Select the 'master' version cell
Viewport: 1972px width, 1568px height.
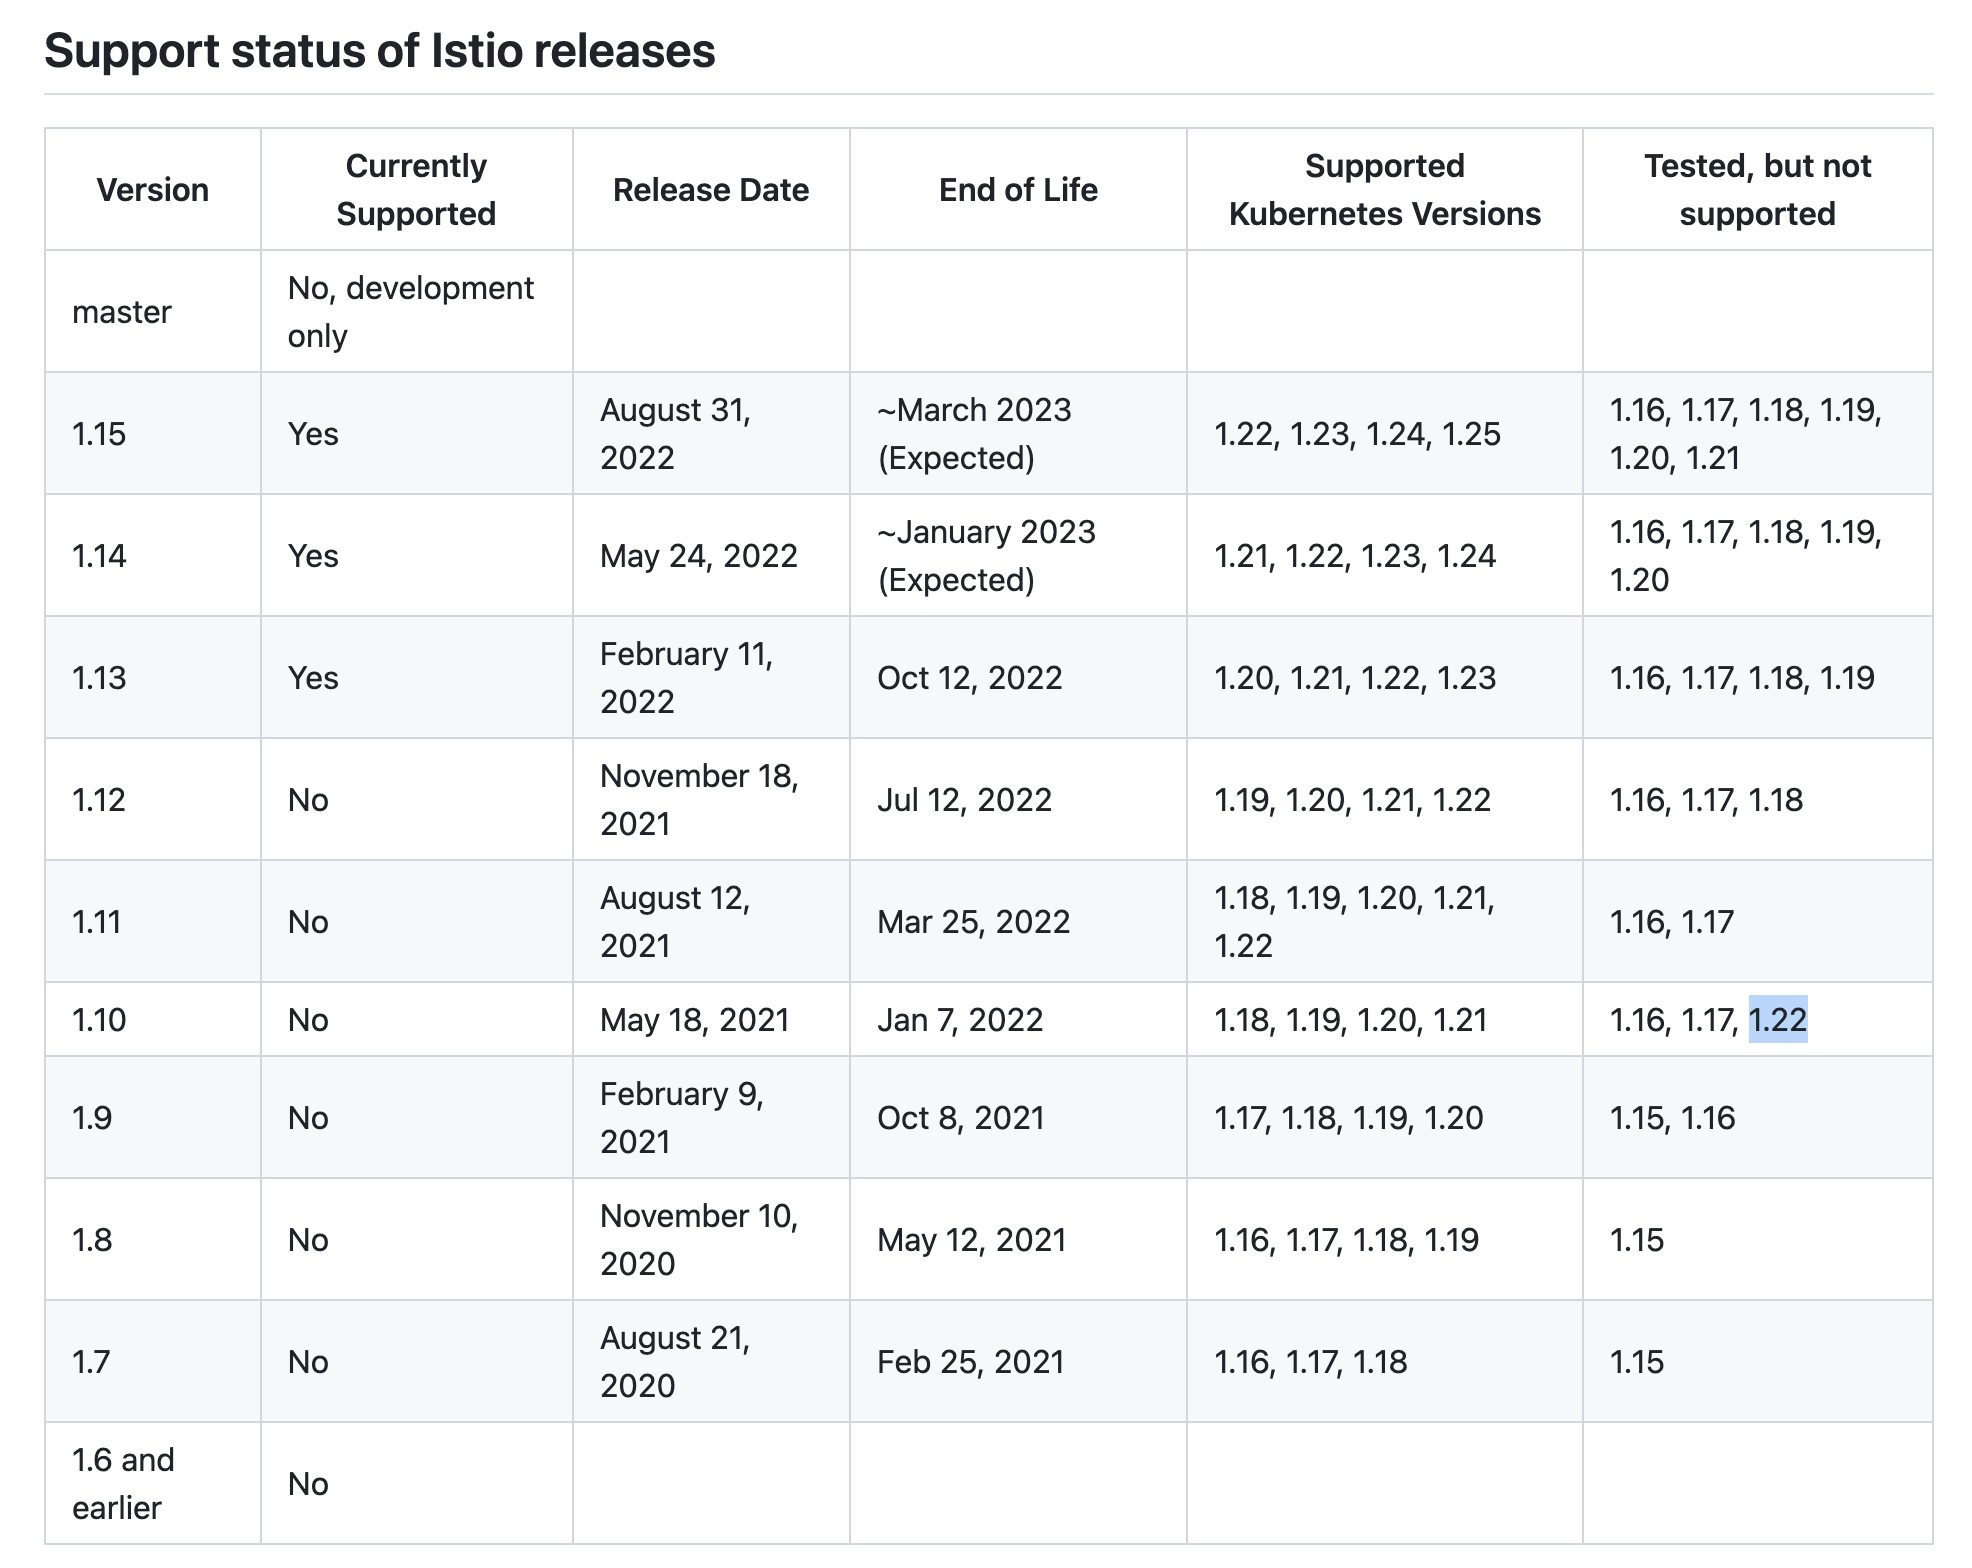pyautogui.click(x=153, y=311)
